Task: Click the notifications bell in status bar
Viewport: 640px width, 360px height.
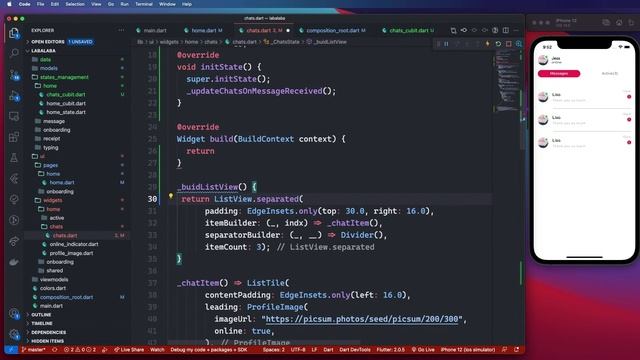Action: (x=516, y=350)
